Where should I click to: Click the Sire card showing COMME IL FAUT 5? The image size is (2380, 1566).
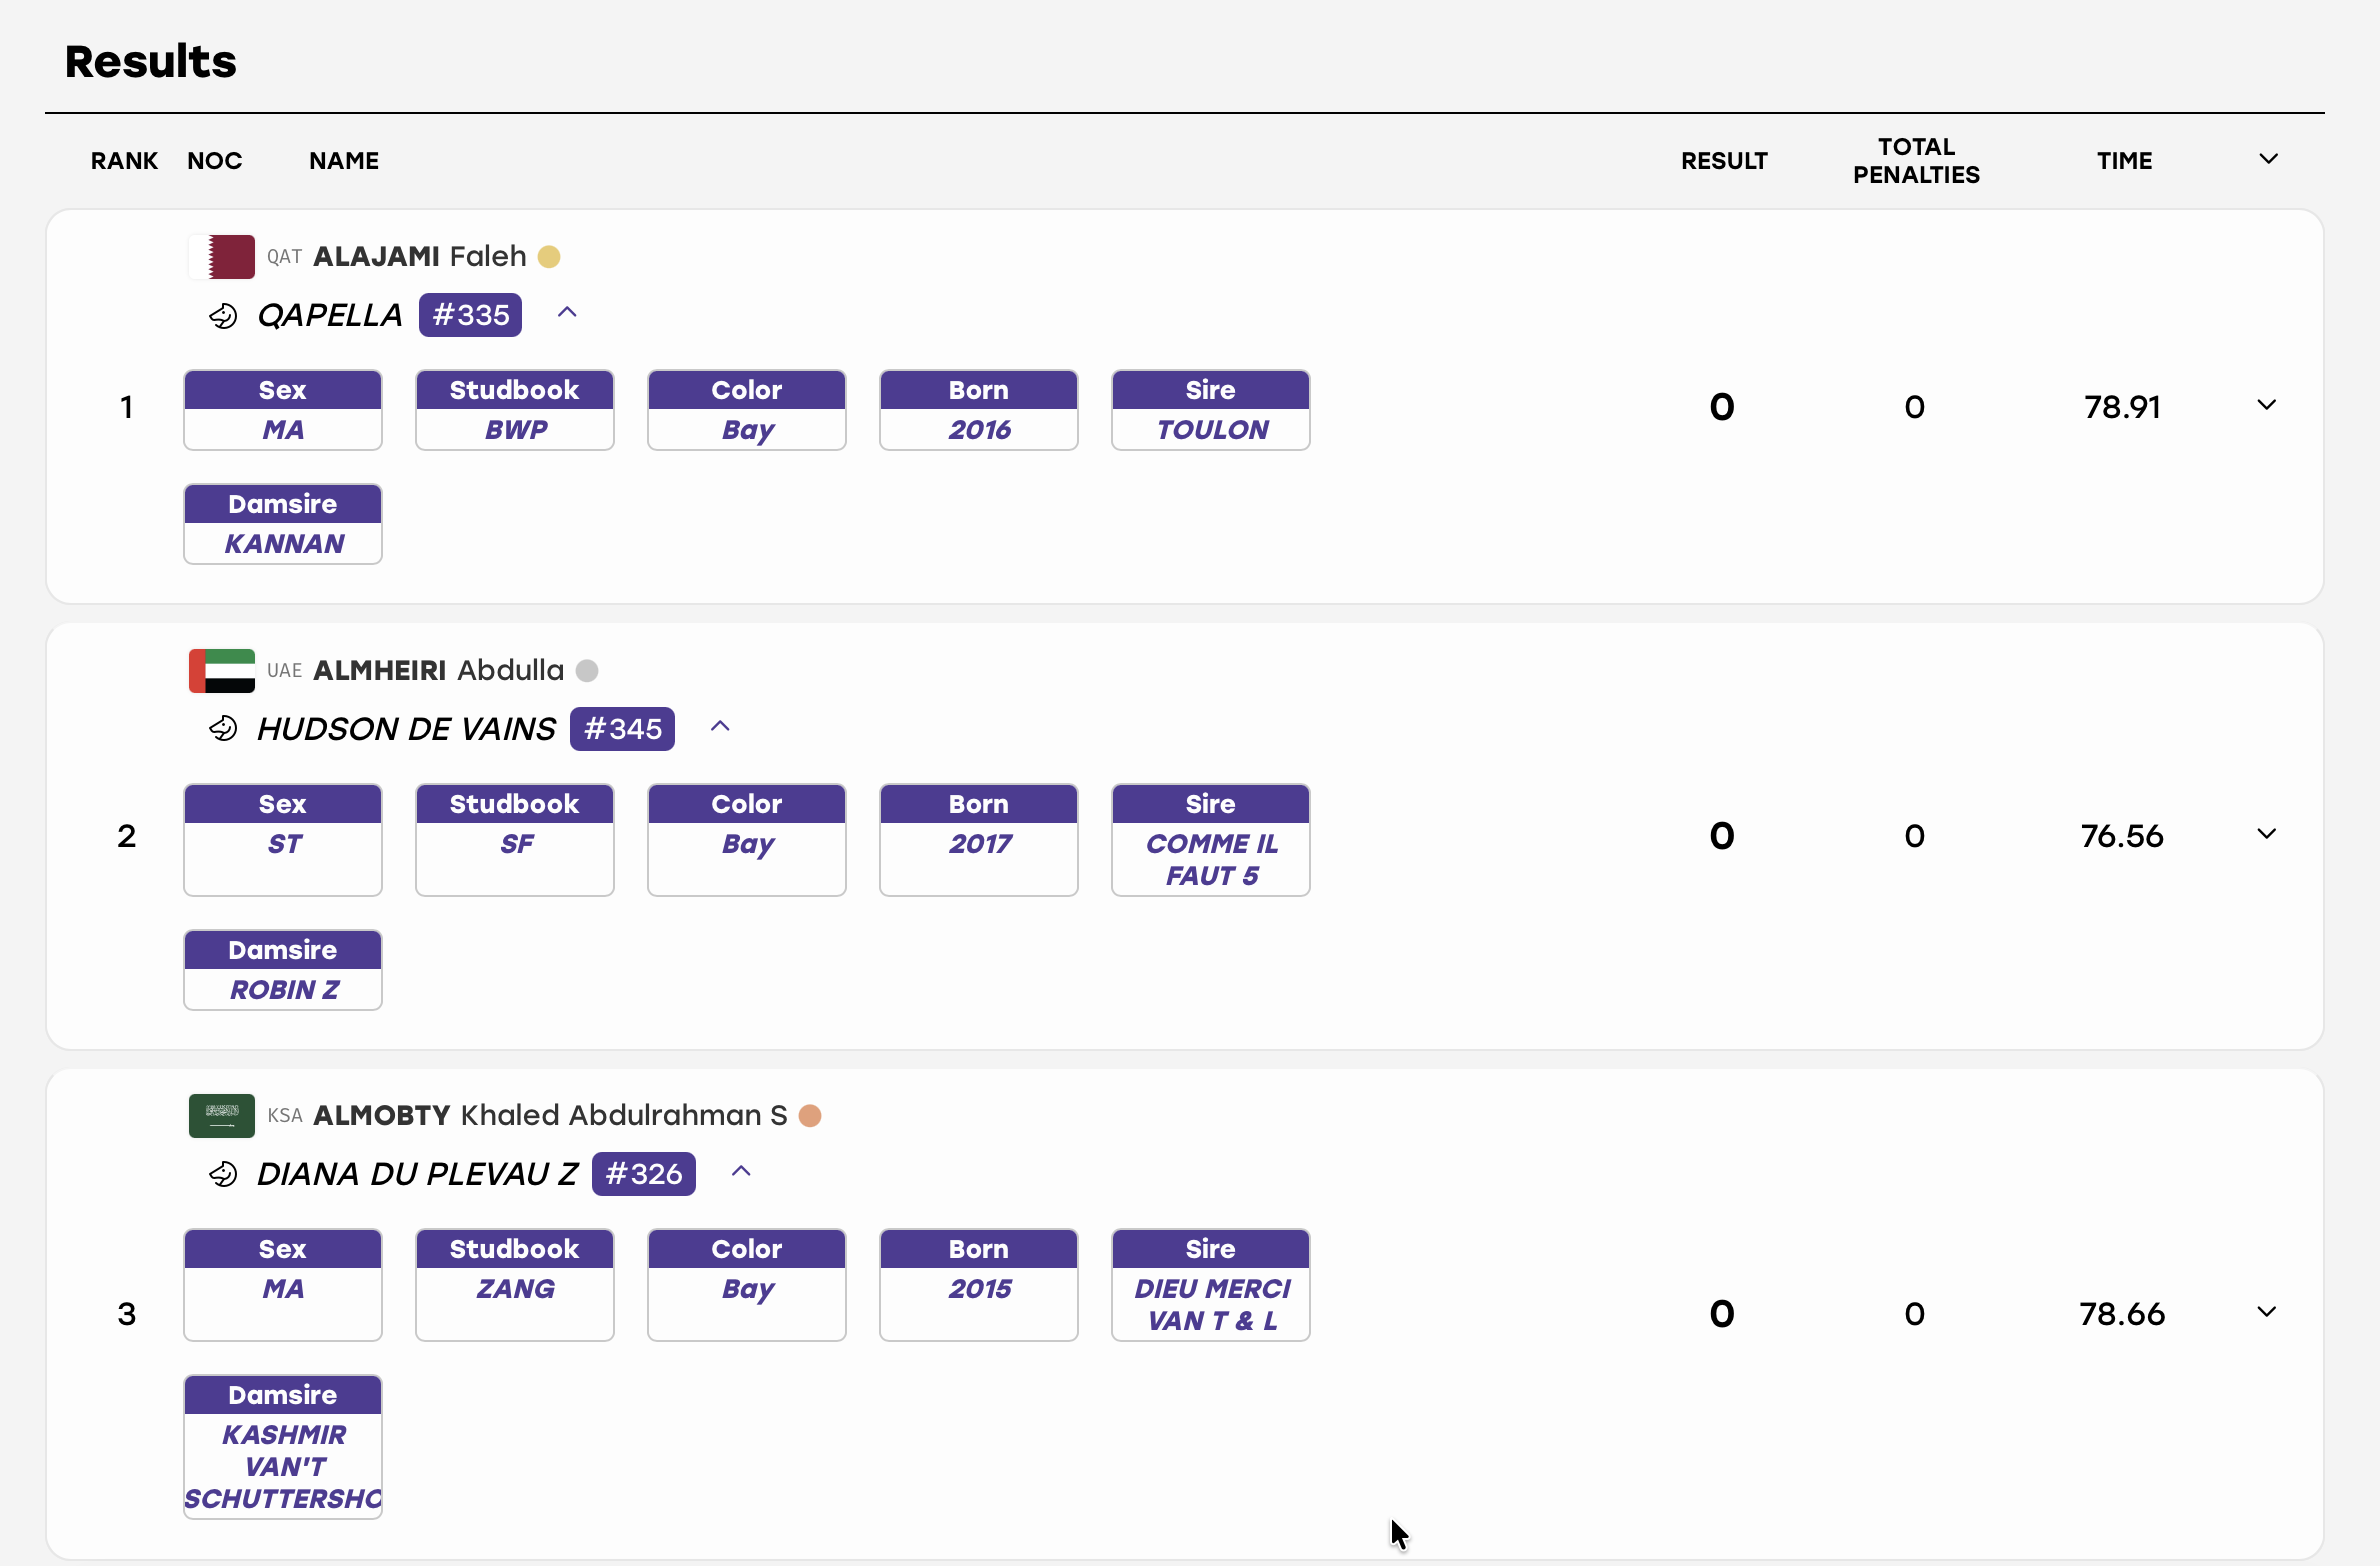(1211, 840)
